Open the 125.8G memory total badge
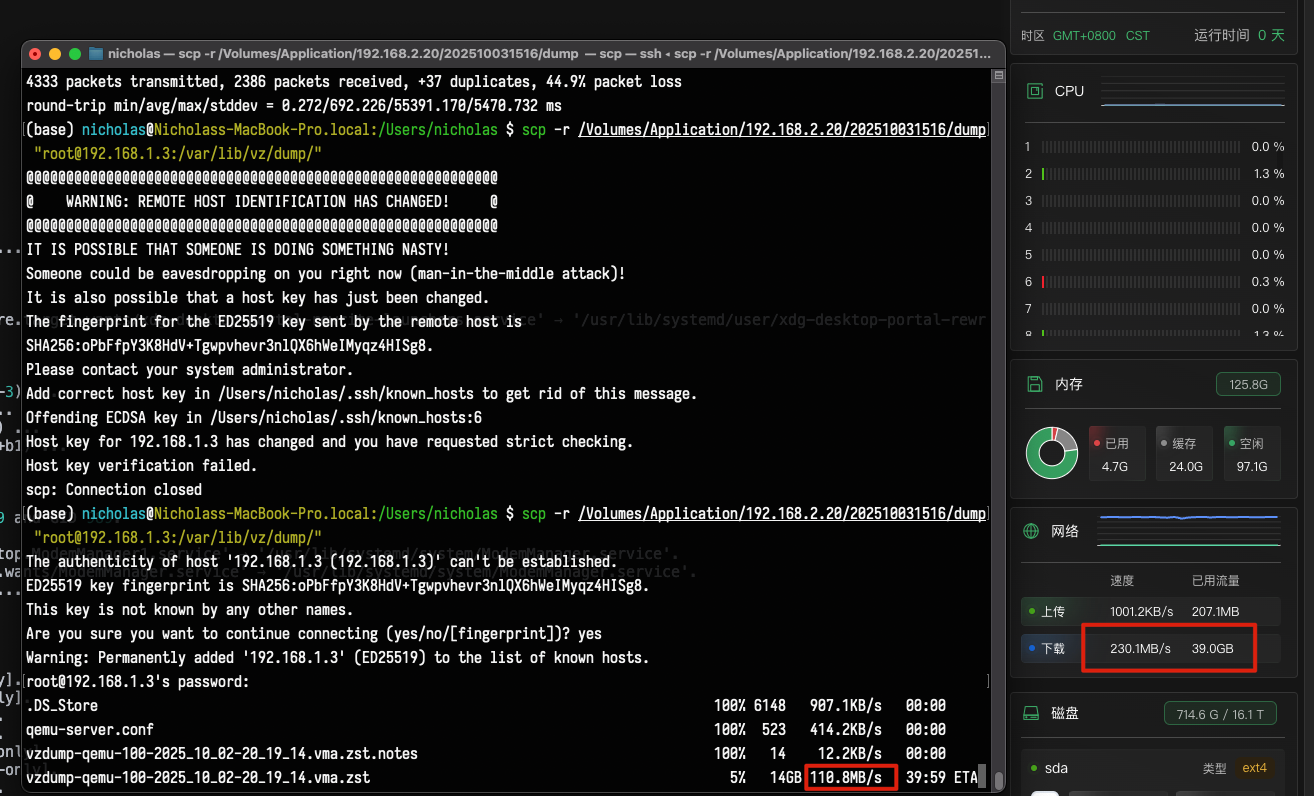This screenshot has height=796, width=1314. click(1248, 384)
